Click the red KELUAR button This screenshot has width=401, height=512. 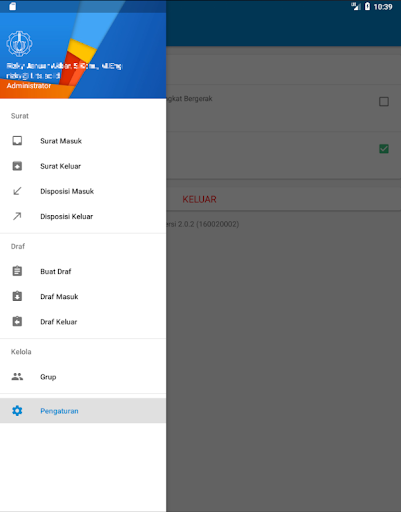[x=199, y=199]
